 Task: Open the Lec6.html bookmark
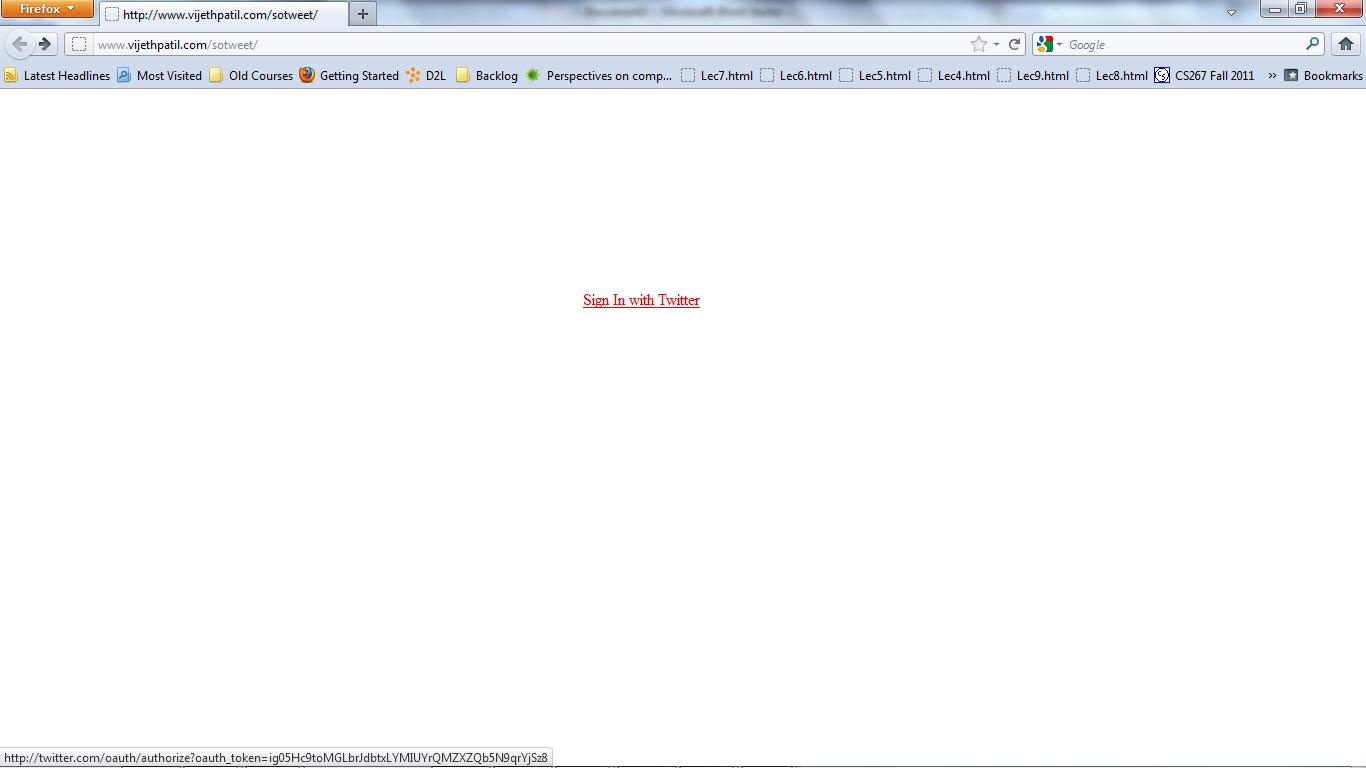[x=796, y=75]
